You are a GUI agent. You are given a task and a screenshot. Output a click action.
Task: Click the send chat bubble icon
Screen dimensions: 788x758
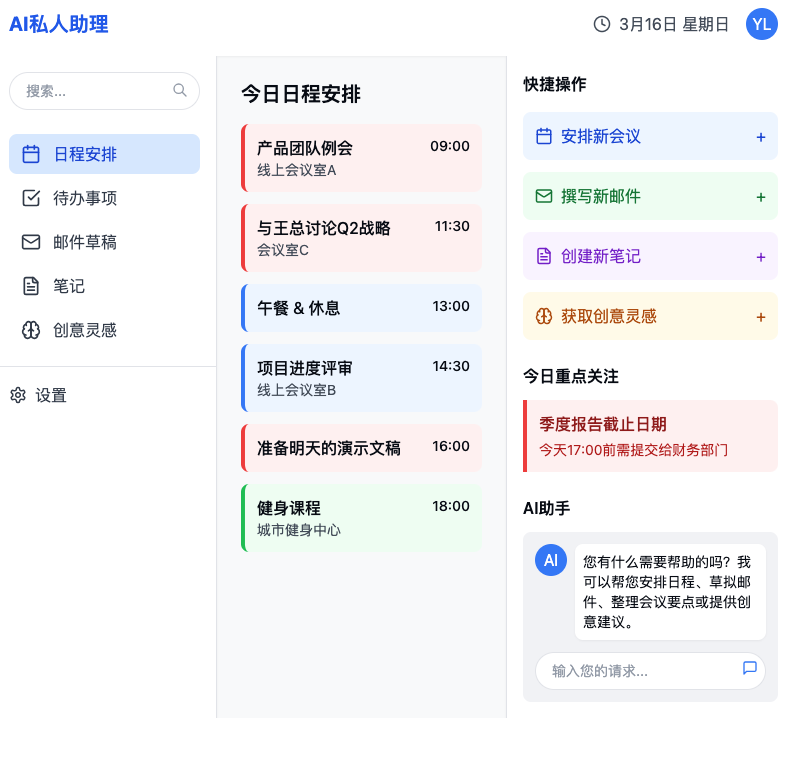click(749, 668)
